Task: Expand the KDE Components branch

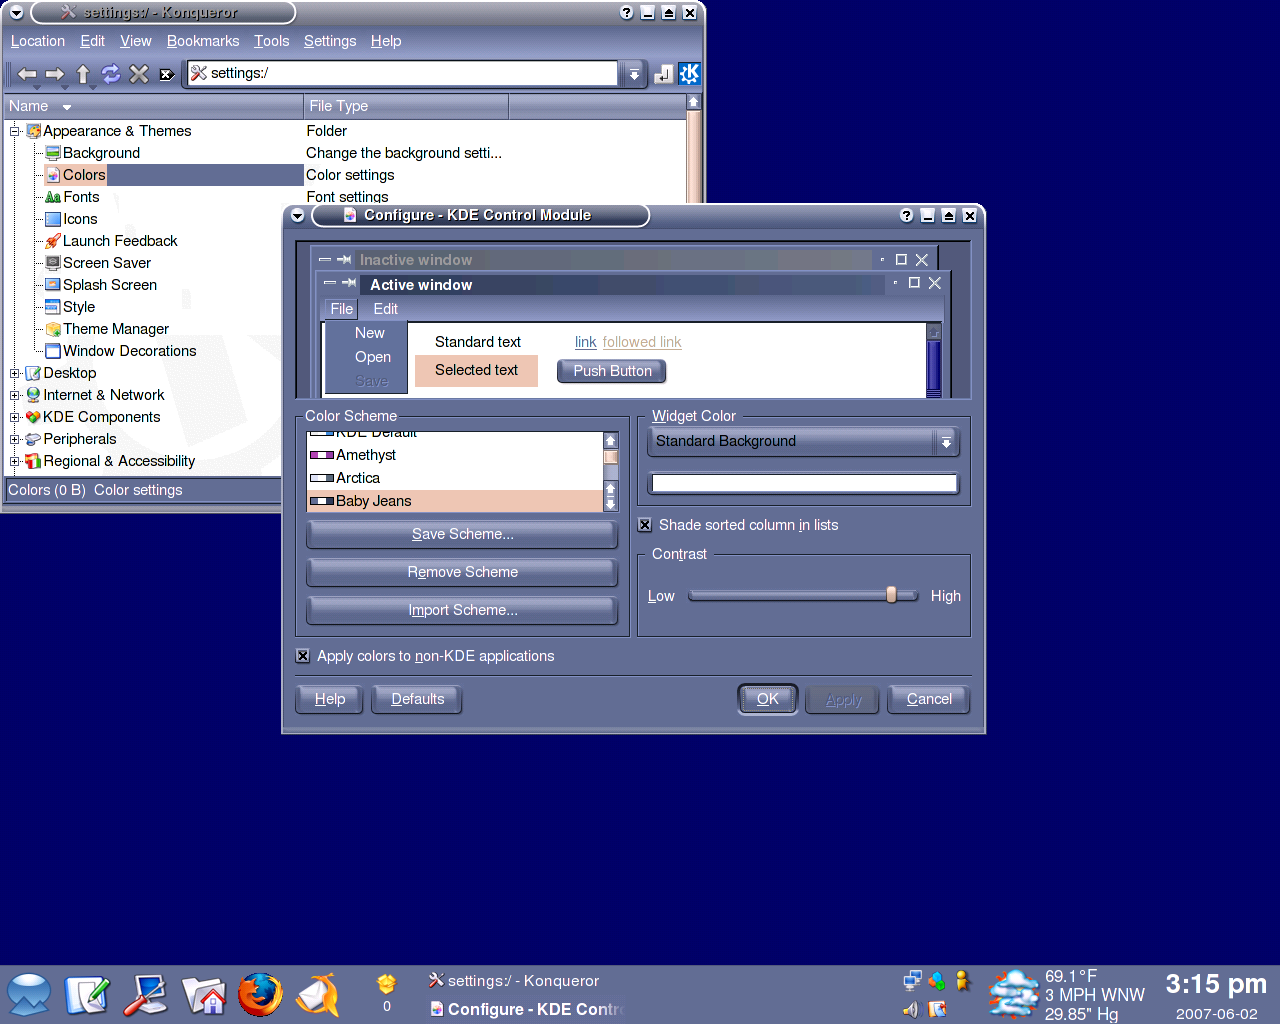Action: coord(15,417)
